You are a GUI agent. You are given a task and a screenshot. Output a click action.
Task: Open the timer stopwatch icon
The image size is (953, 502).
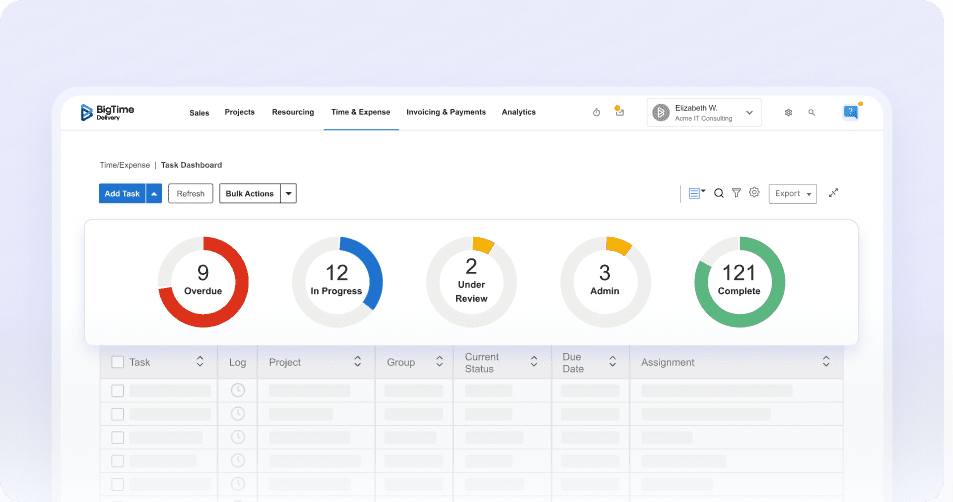click(x=596, y=112)
